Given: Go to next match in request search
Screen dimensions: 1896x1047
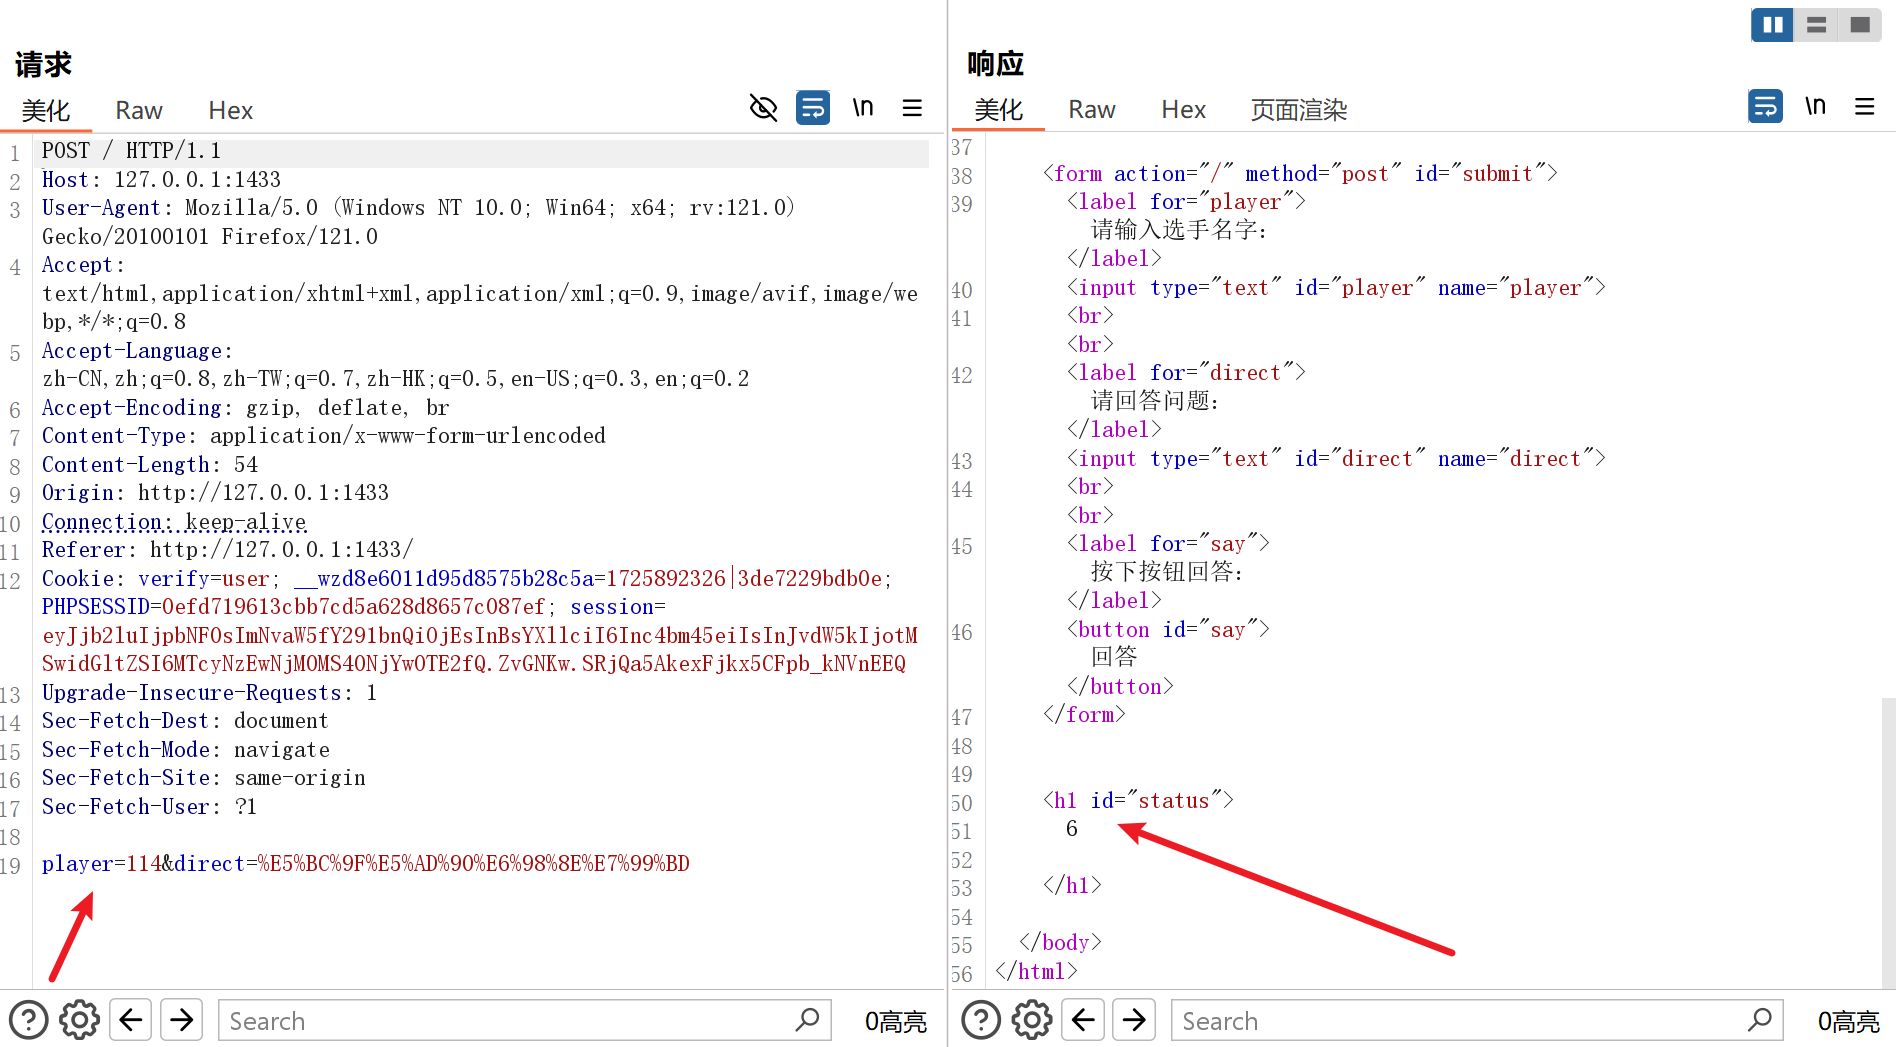Looking at the screenshot, I should (182, 1020).
